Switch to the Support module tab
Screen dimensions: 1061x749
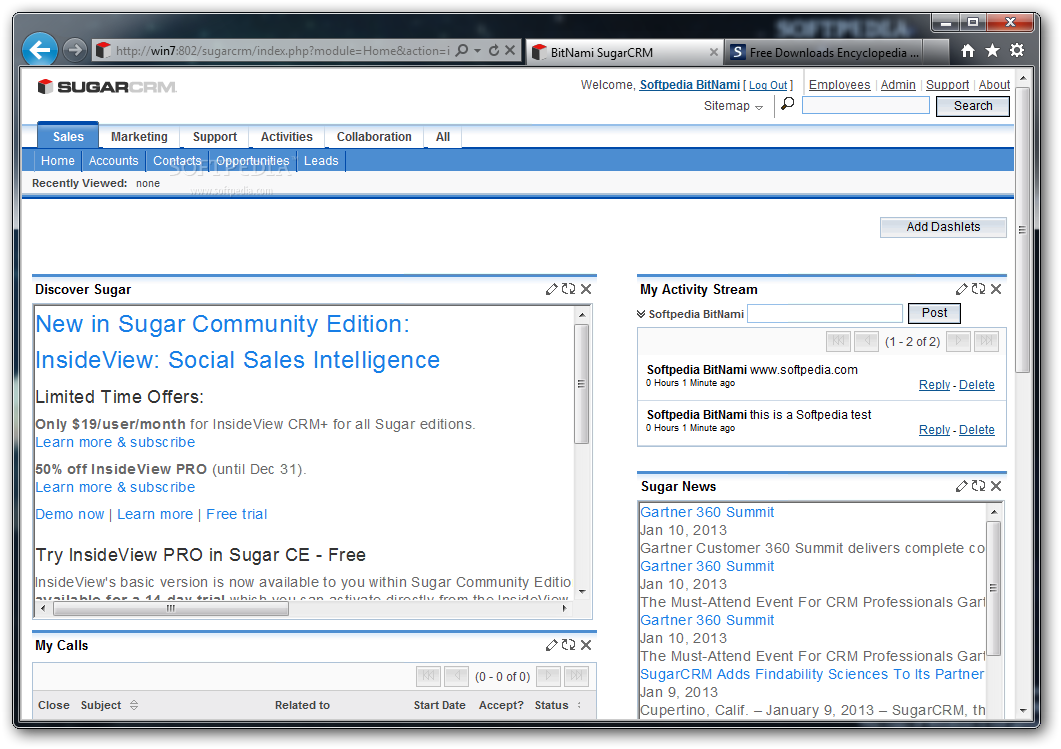point(215,137)
